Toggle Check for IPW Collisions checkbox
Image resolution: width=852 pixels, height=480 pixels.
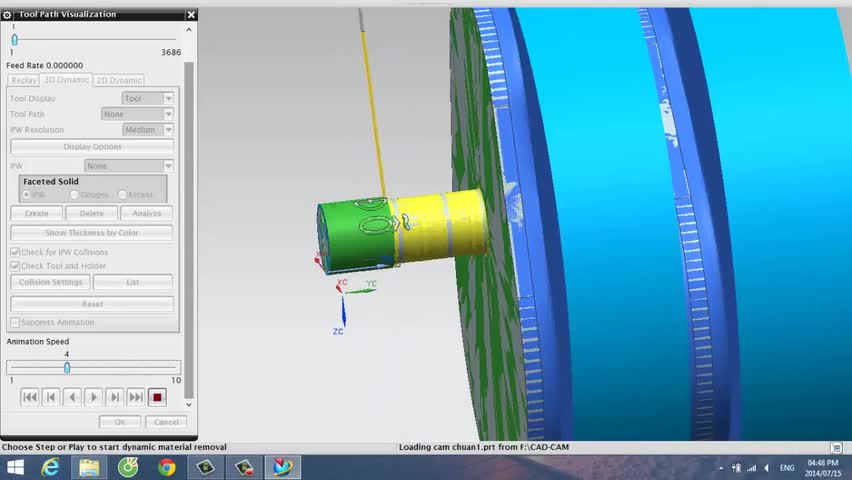(x=15, y=252)
